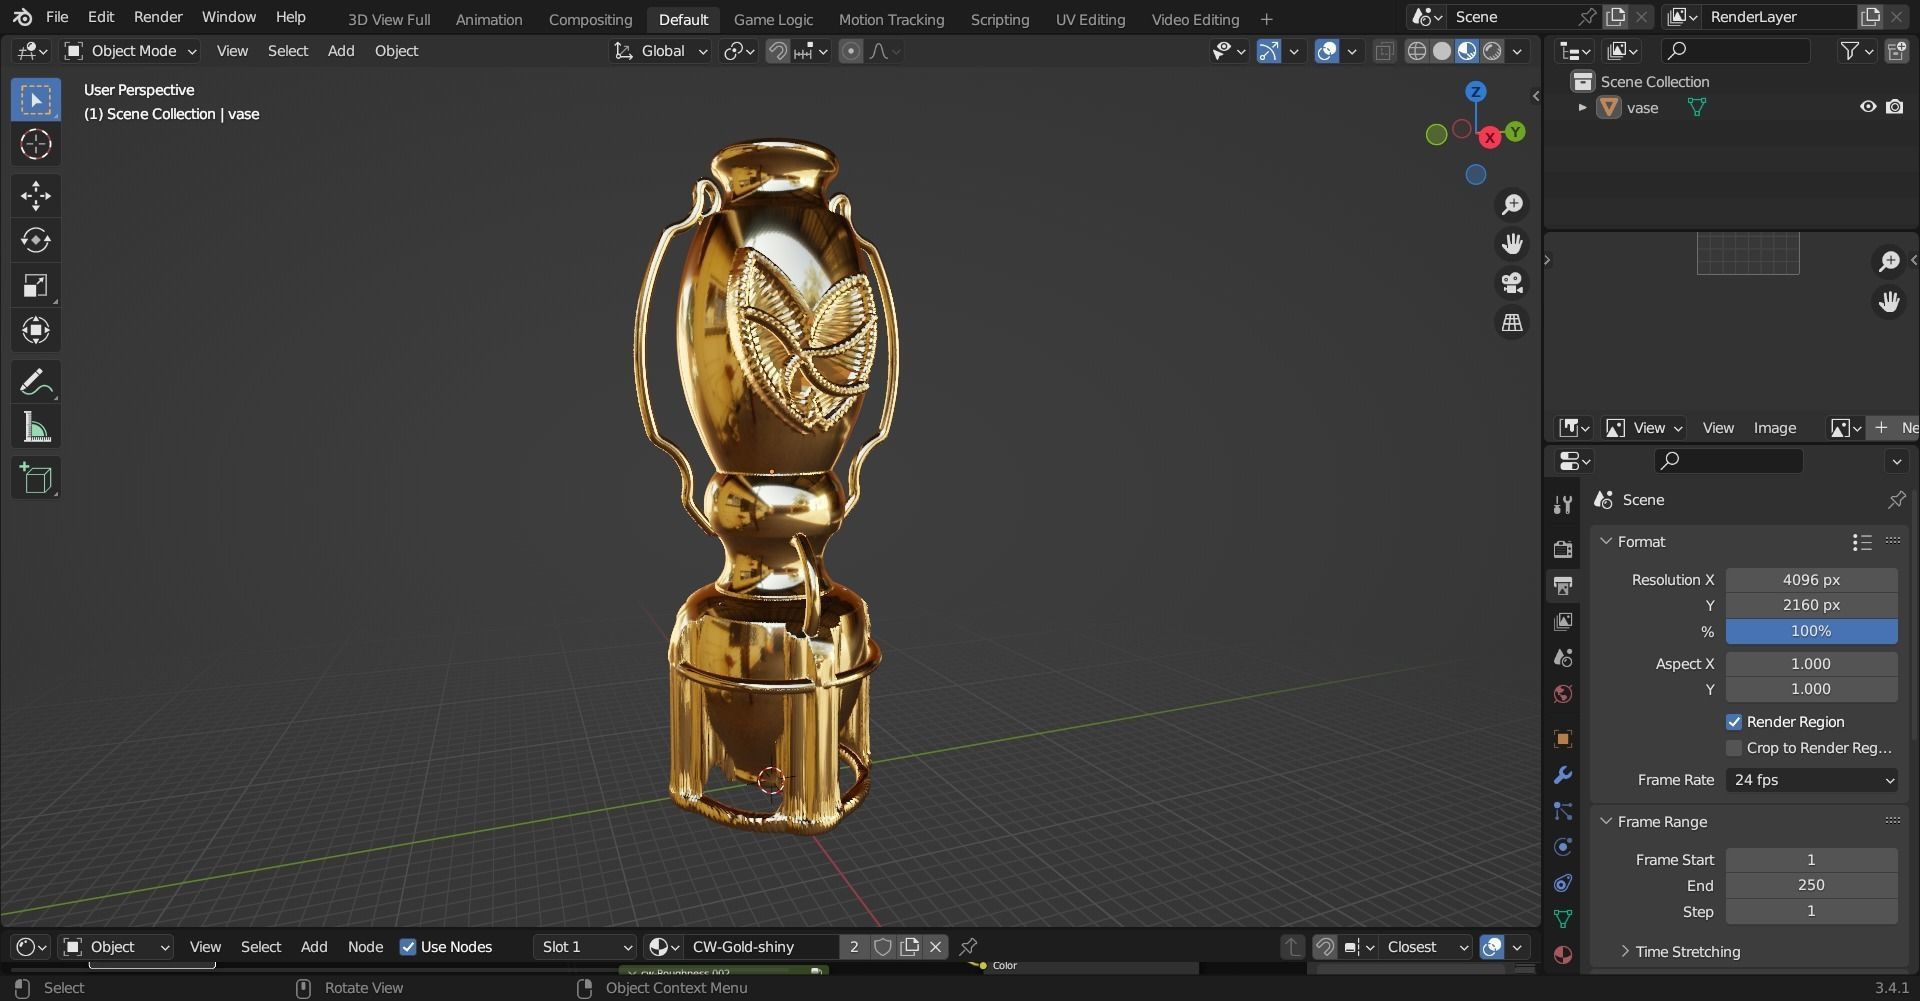Open the Render properties tab
The width and height of the screenshot is (1920, 1001).
pyautogui.click(x=1563, y=549)
